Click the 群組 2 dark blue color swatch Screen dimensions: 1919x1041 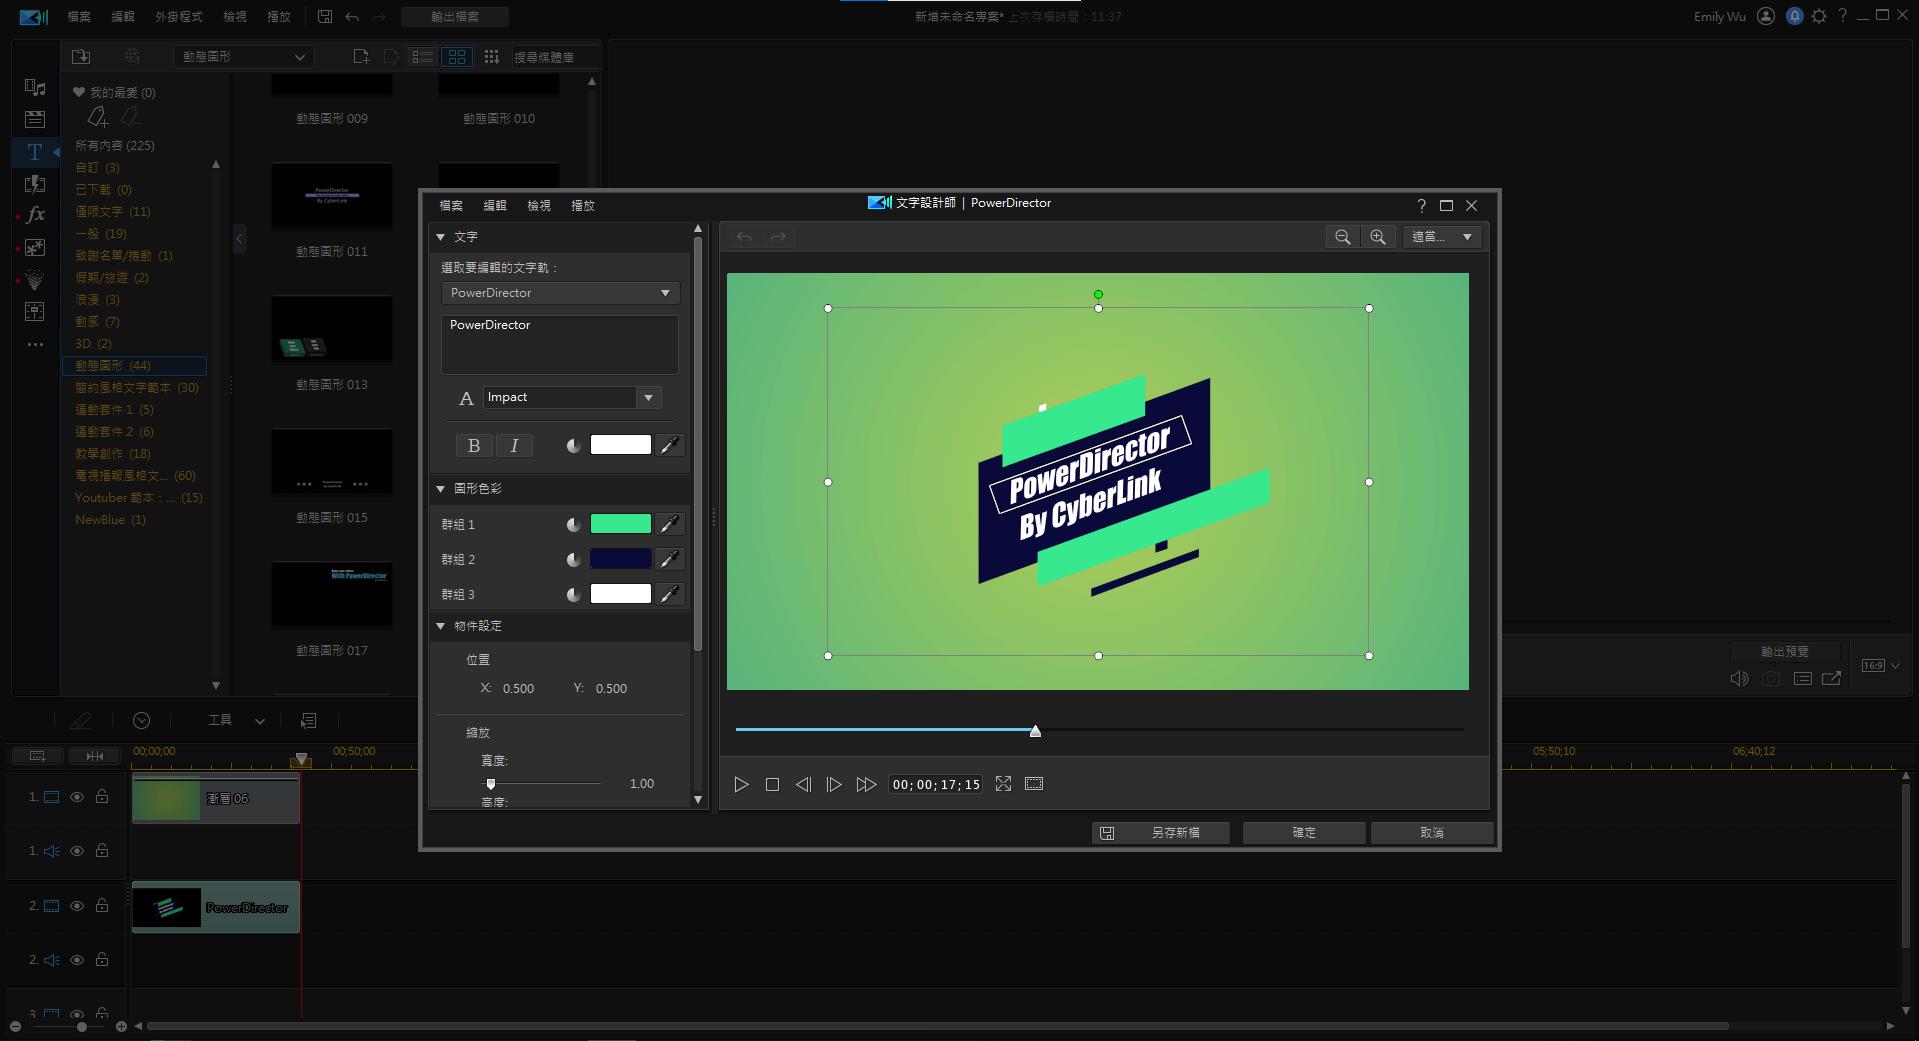point(620,559)
